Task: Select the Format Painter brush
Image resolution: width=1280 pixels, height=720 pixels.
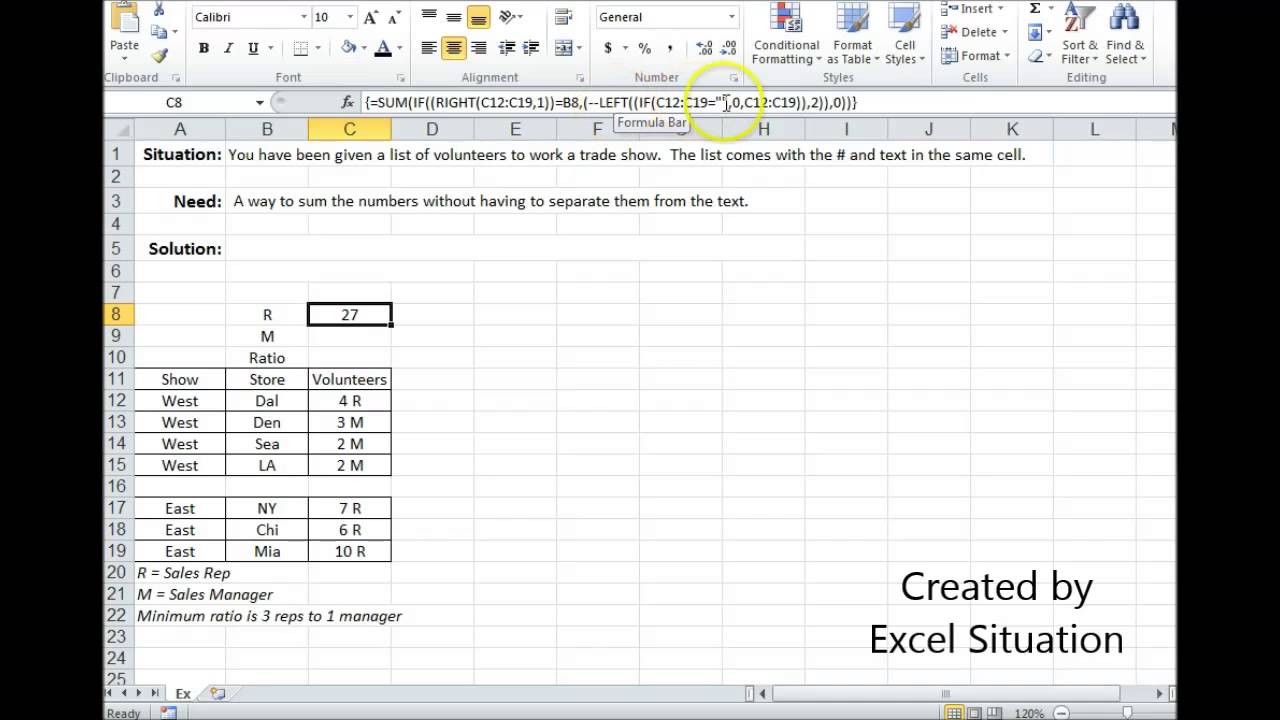Action: click(x=159, y=55)
